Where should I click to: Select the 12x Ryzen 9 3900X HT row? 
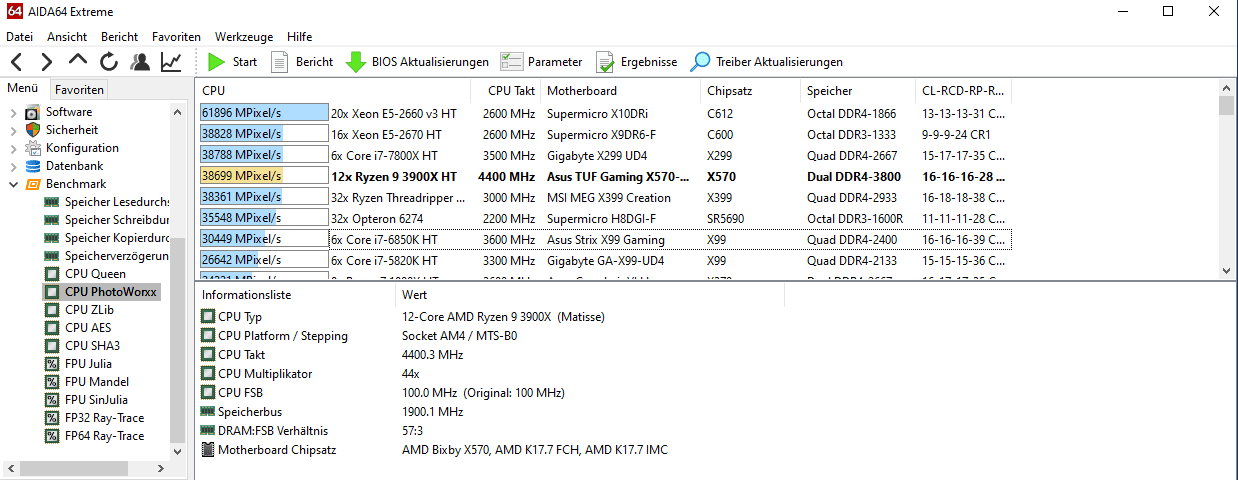pos(605,177)
